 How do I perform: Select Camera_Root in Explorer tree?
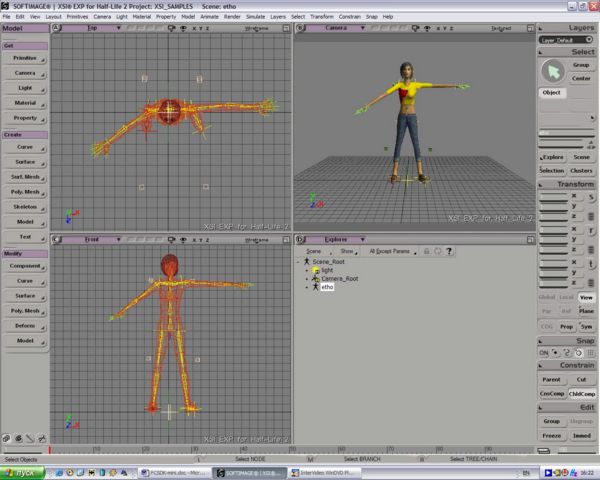click(339, 279)
